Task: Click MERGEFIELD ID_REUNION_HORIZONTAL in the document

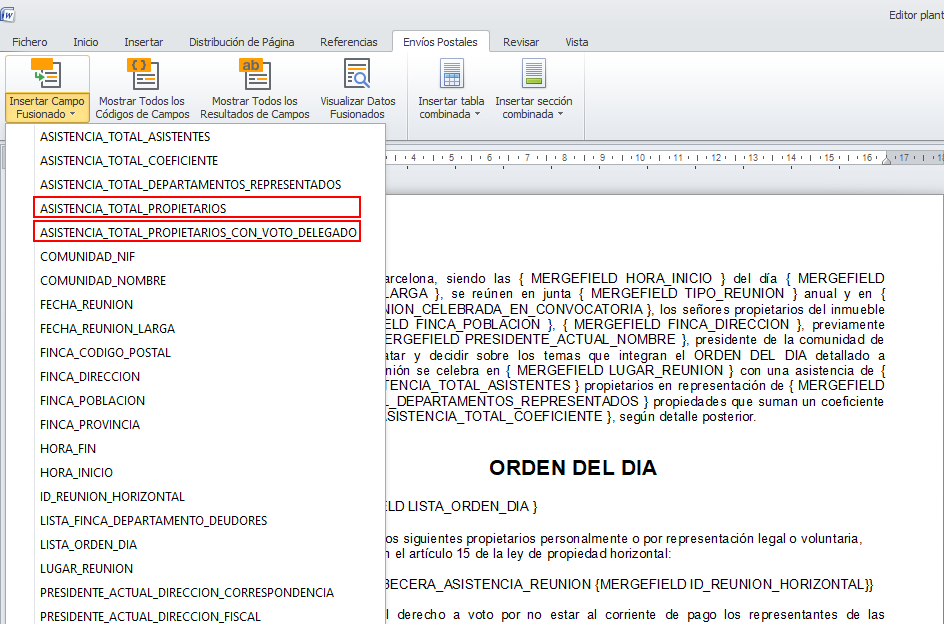Action: 732,584
